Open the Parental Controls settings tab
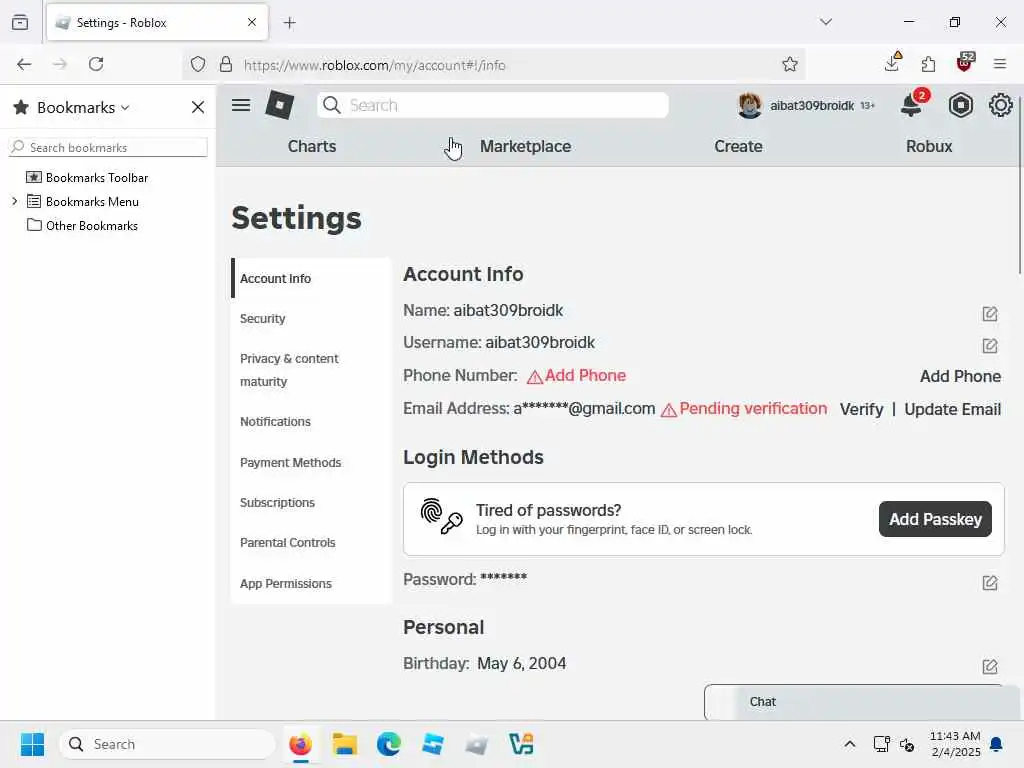This screenshot has width=1024, height=768. 311,543
